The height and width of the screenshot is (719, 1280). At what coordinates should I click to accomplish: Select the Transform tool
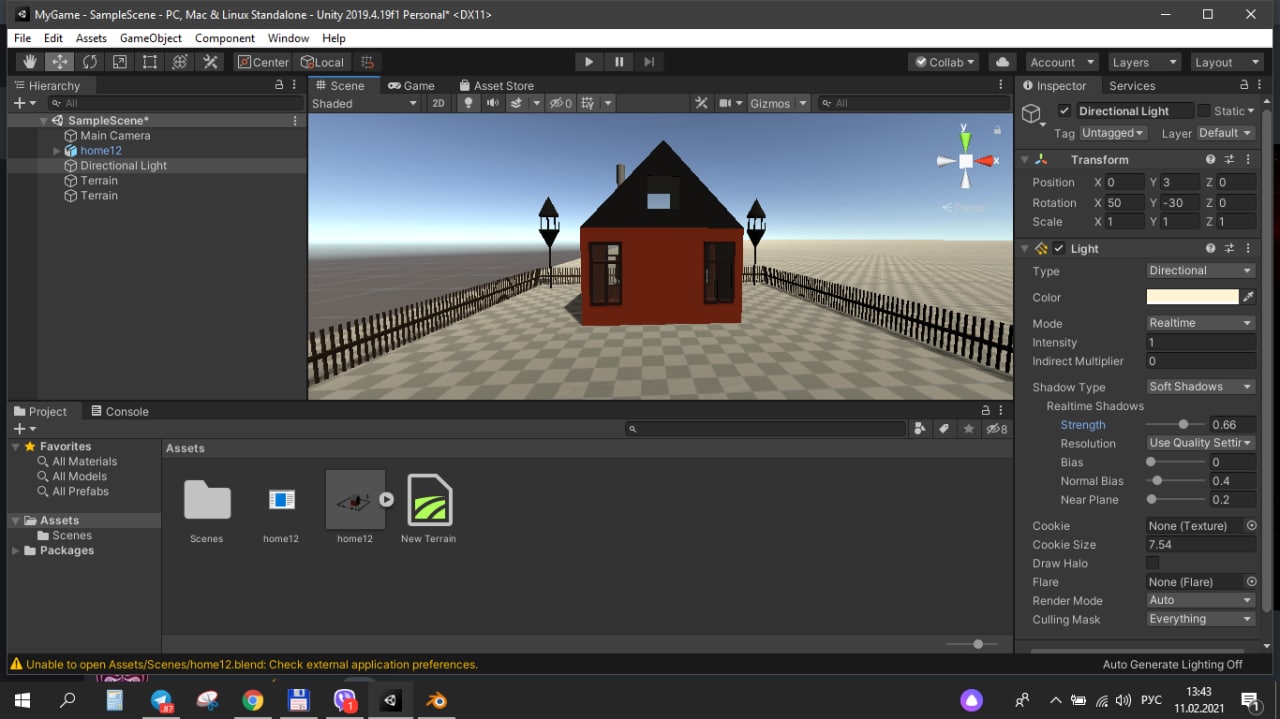pyautogui.click(x=180, y=62)
